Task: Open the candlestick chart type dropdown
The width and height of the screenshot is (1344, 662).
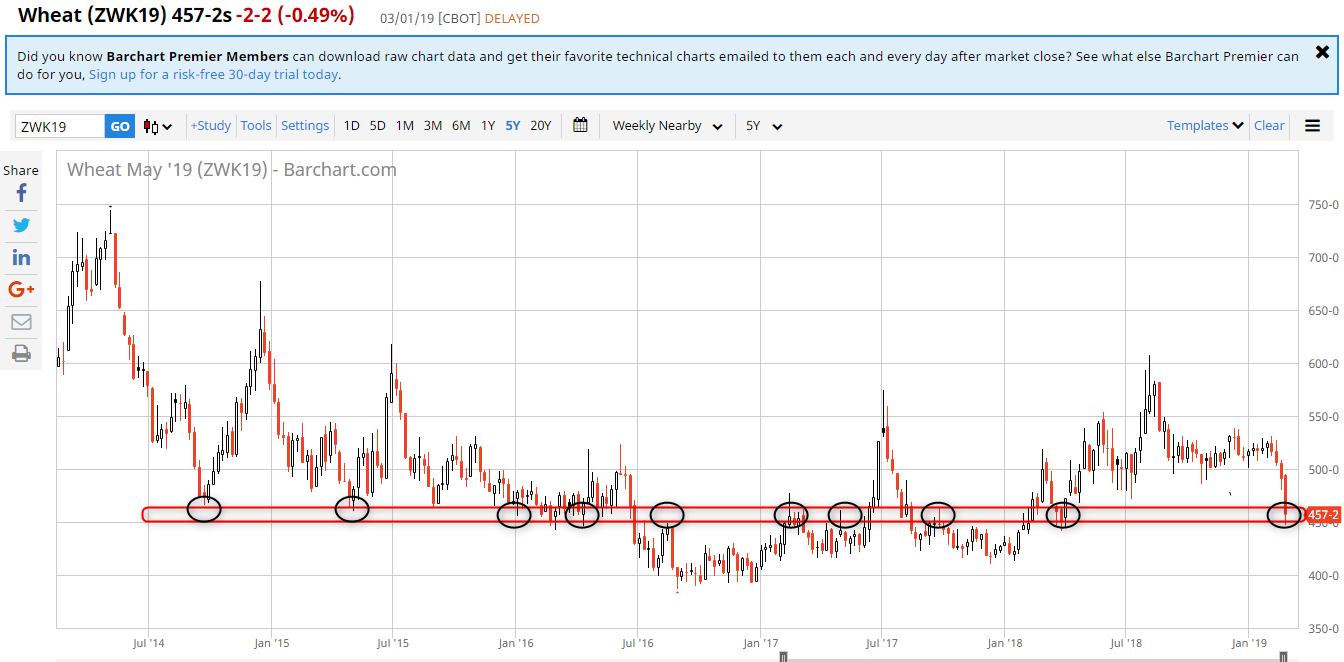Action: point(158,126)
